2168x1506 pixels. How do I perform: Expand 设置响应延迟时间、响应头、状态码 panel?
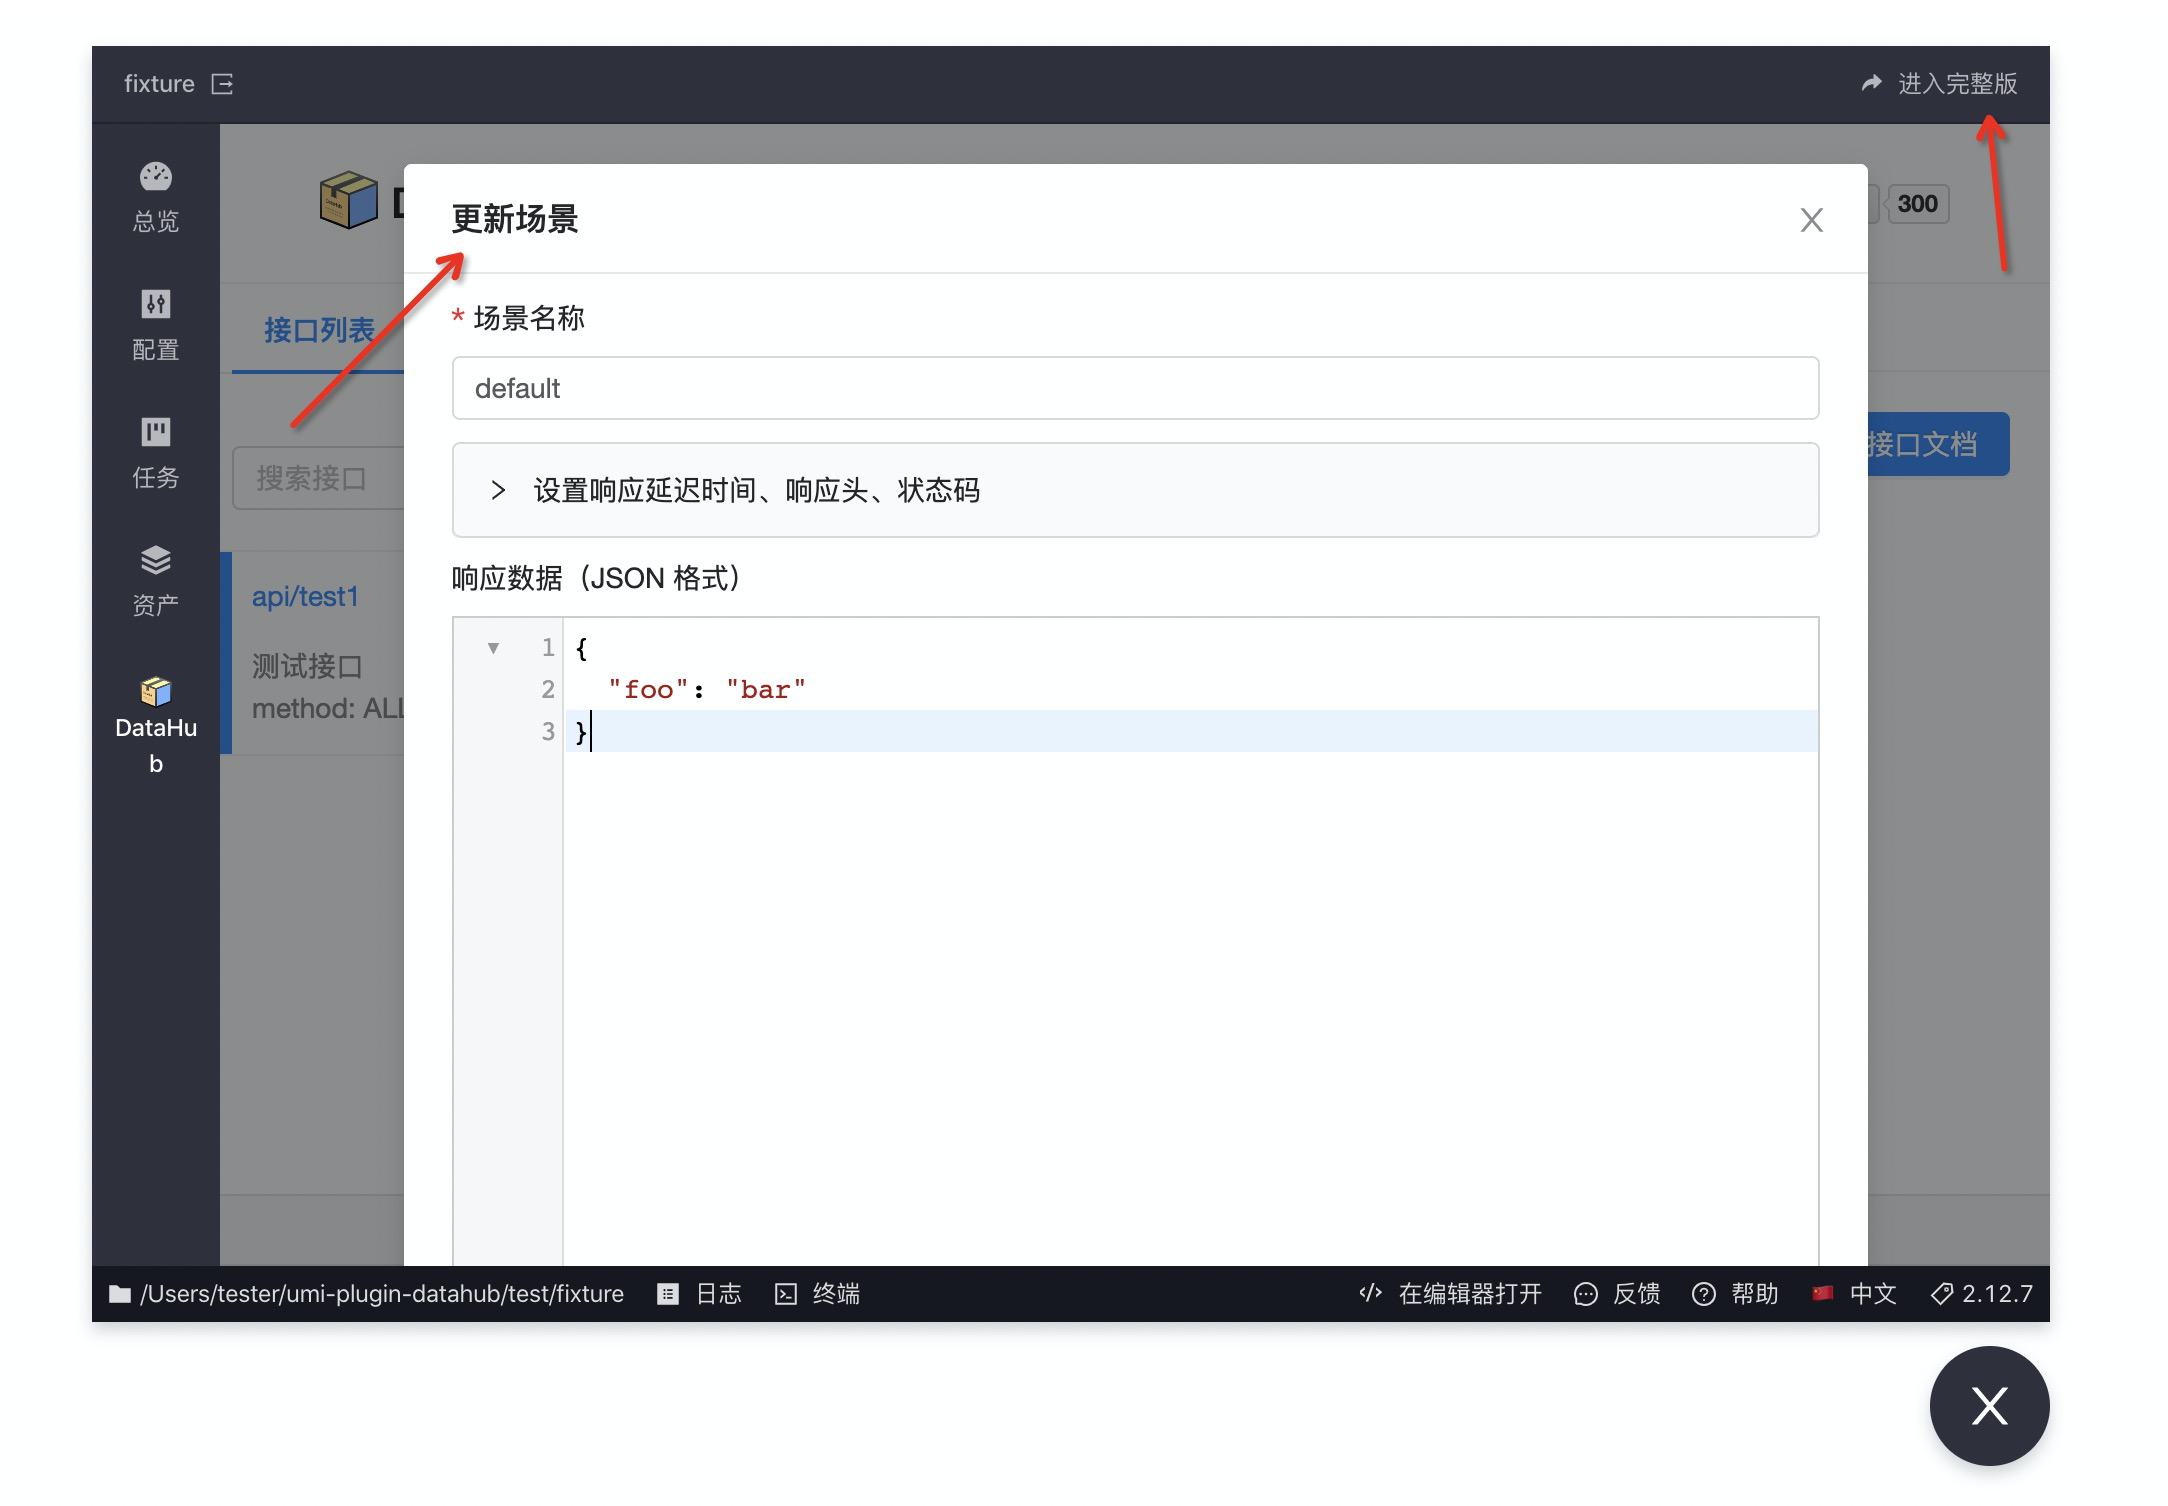pos(755,490)
